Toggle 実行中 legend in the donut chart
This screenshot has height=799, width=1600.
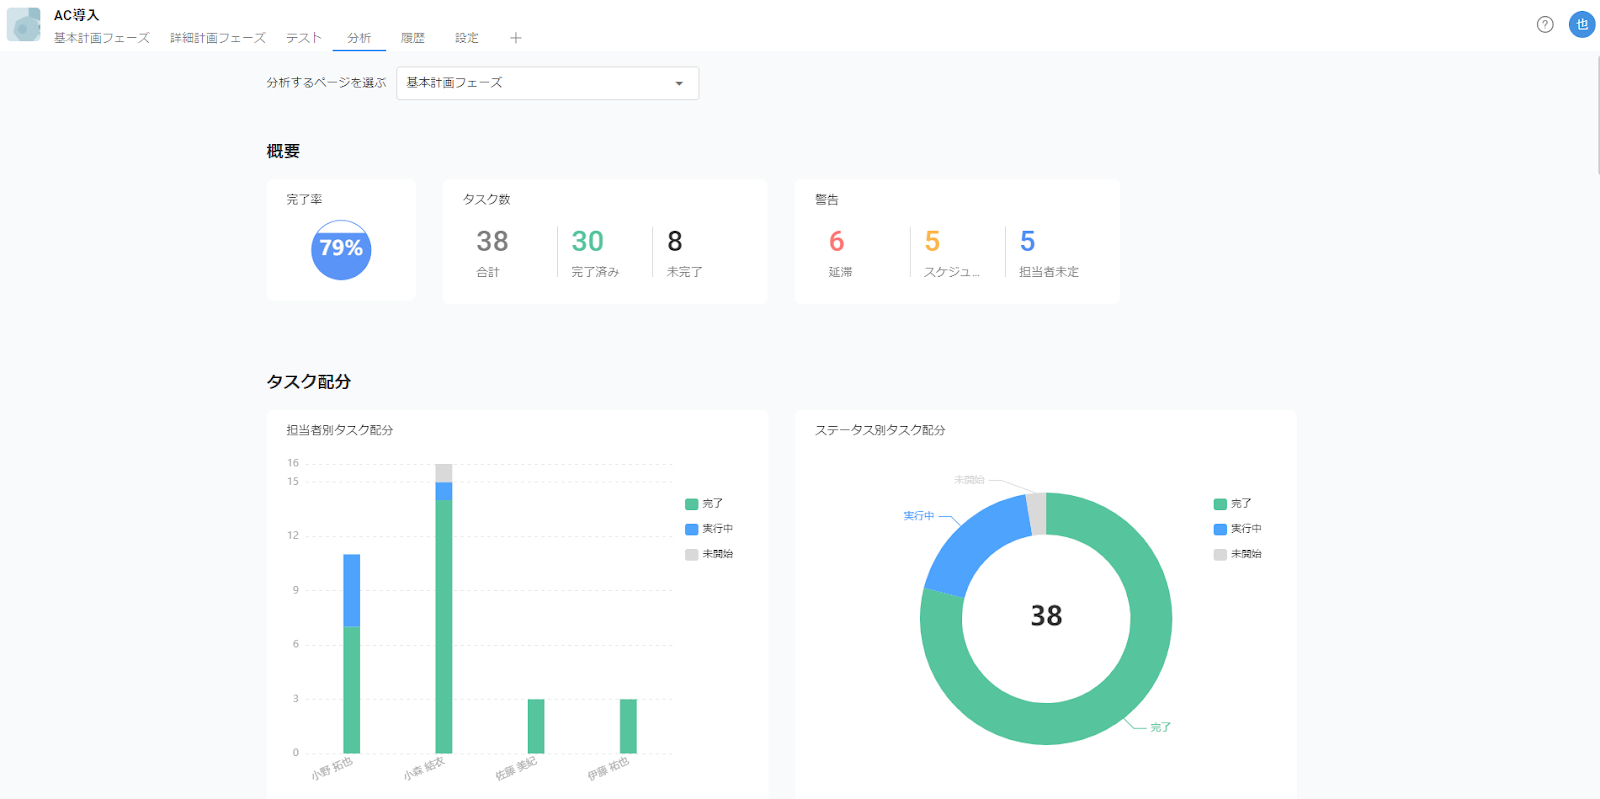click(1237, 529)
